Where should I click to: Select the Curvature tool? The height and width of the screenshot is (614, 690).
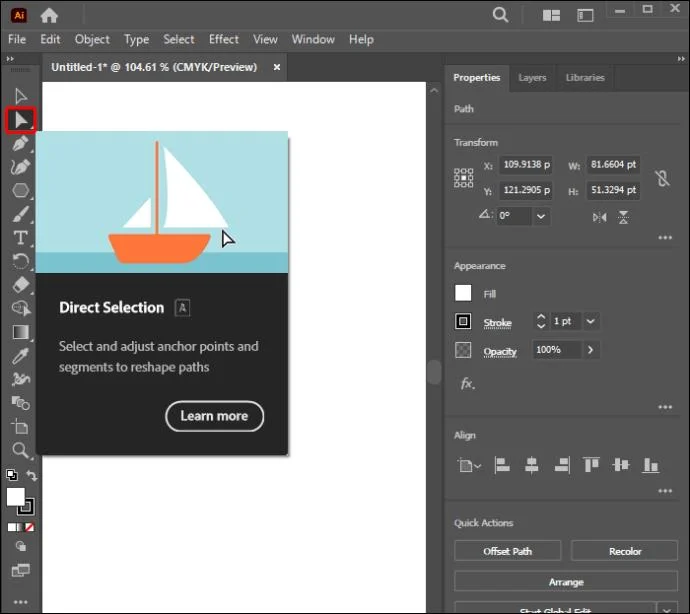coord(20,167)
